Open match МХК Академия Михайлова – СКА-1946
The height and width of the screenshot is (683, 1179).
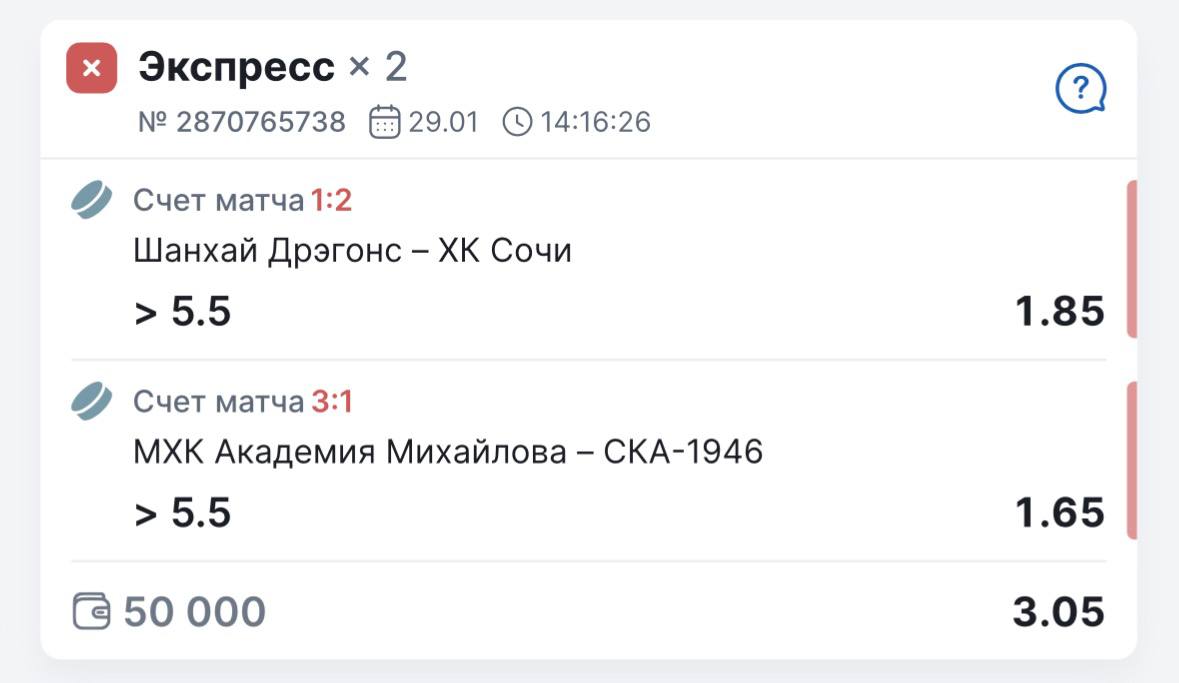click(448, 452)
